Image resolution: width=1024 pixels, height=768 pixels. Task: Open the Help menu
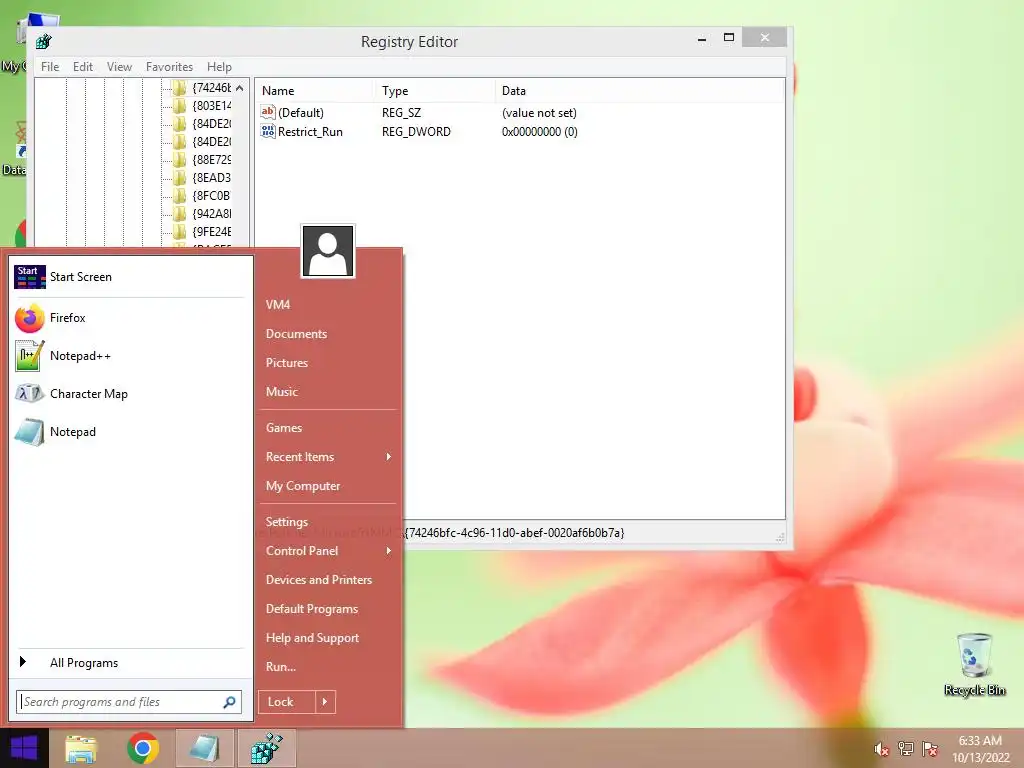point(219,67)
